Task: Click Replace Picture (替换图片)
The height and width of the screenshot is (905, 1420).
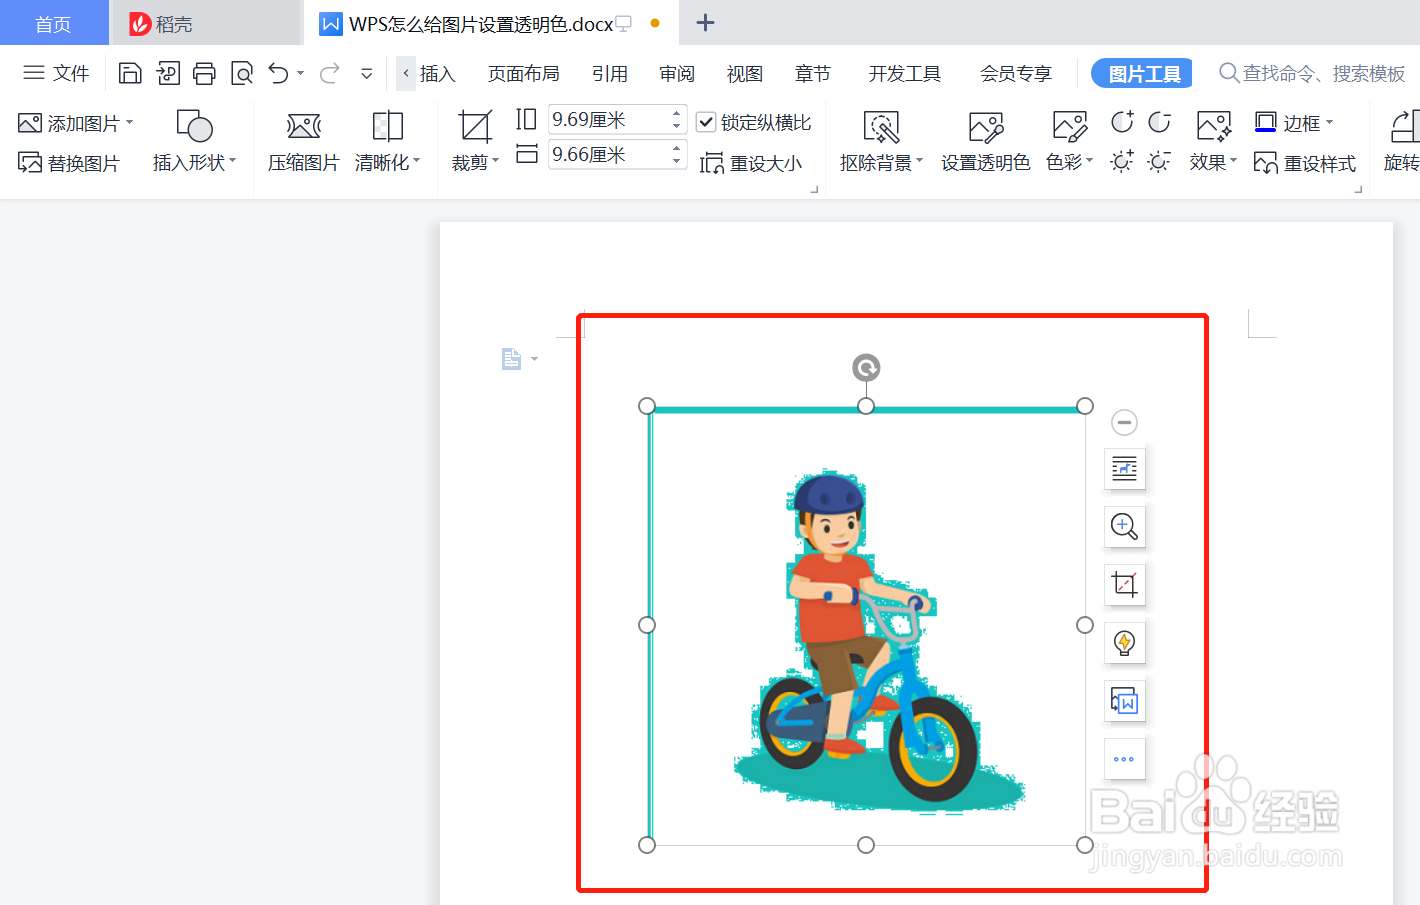Action: [69, 163]
